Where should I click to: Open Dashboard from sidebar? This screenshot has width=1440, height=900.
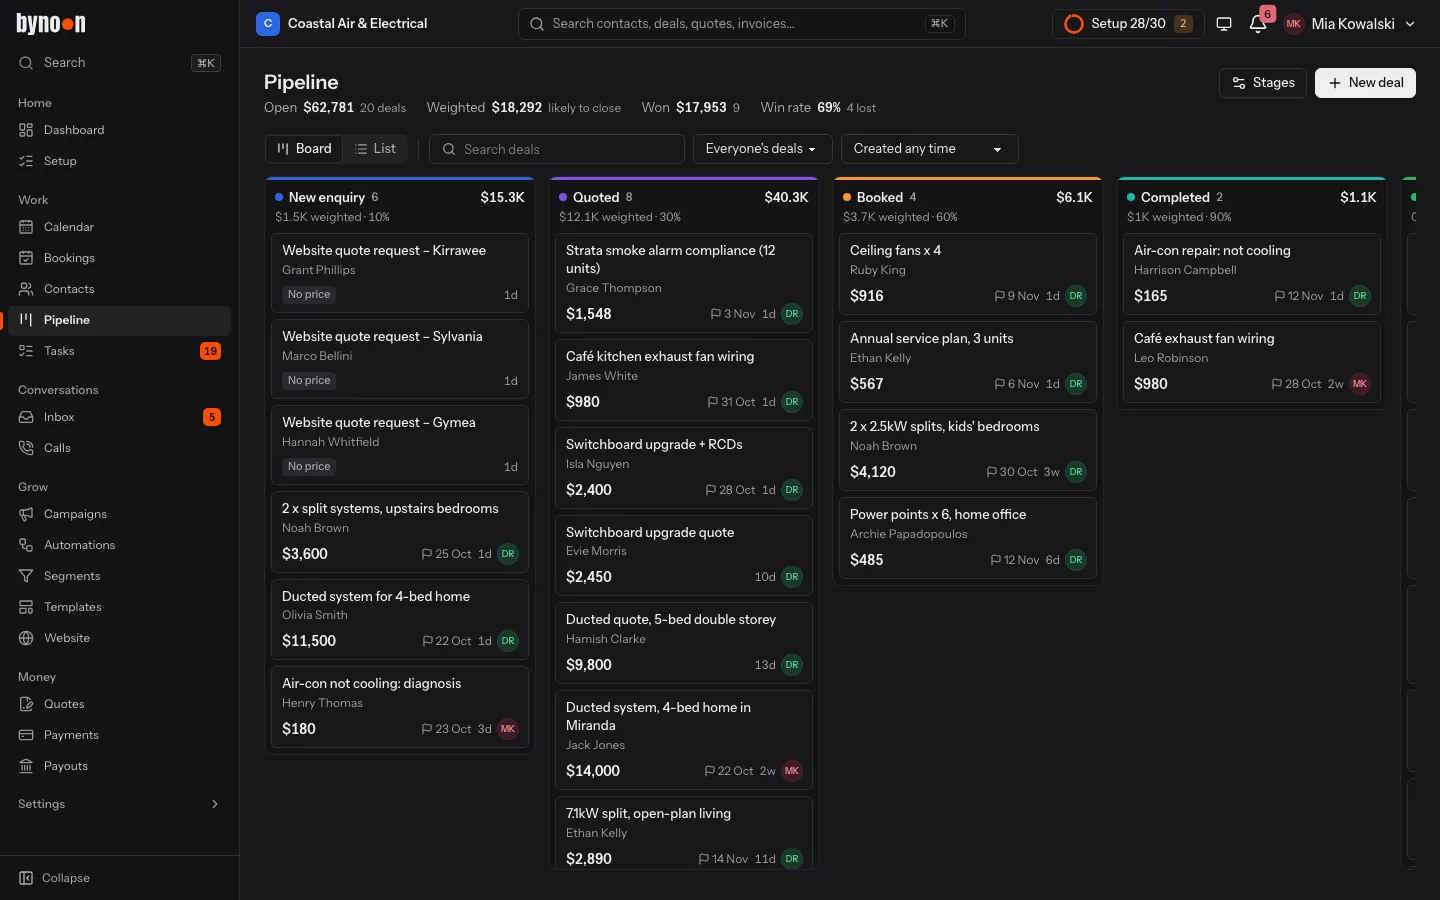[120, 130]
